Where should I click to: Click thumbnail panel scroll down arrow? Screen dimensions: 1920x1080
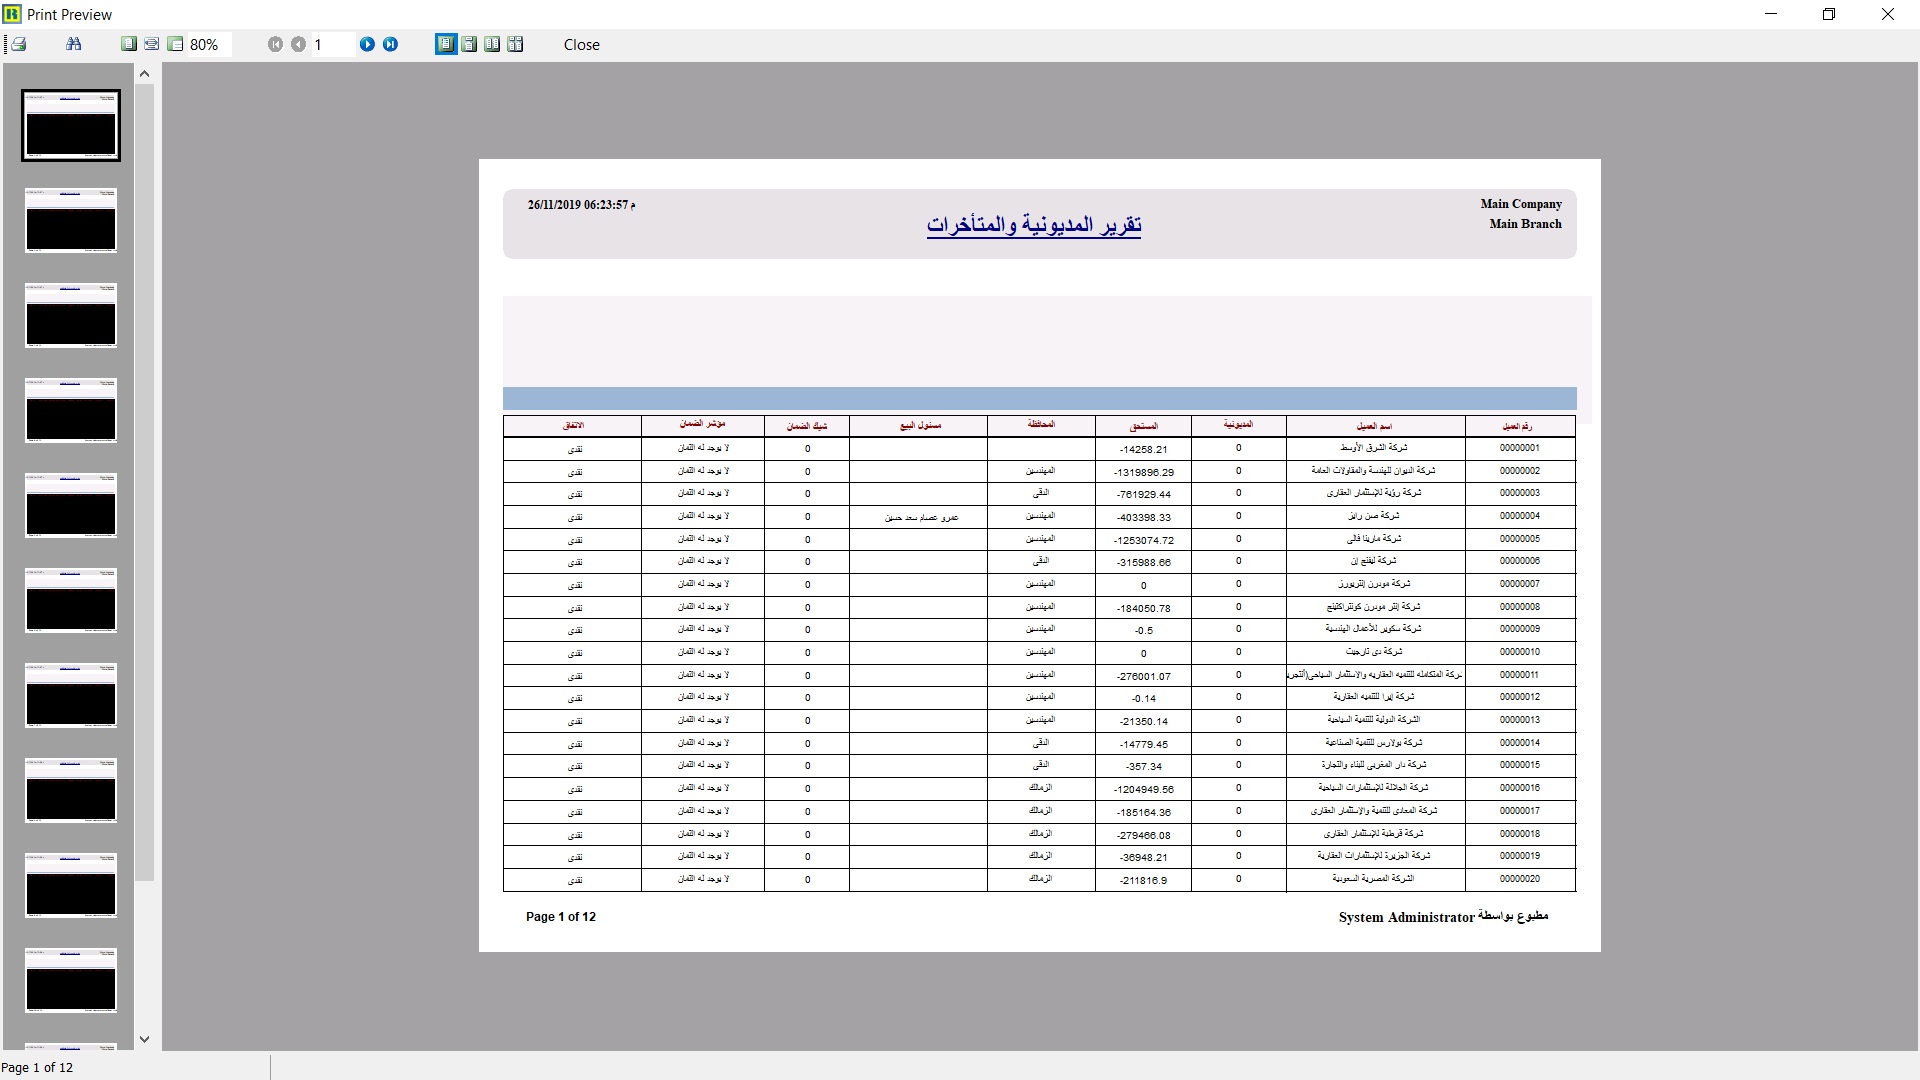tap(144, 1039)
